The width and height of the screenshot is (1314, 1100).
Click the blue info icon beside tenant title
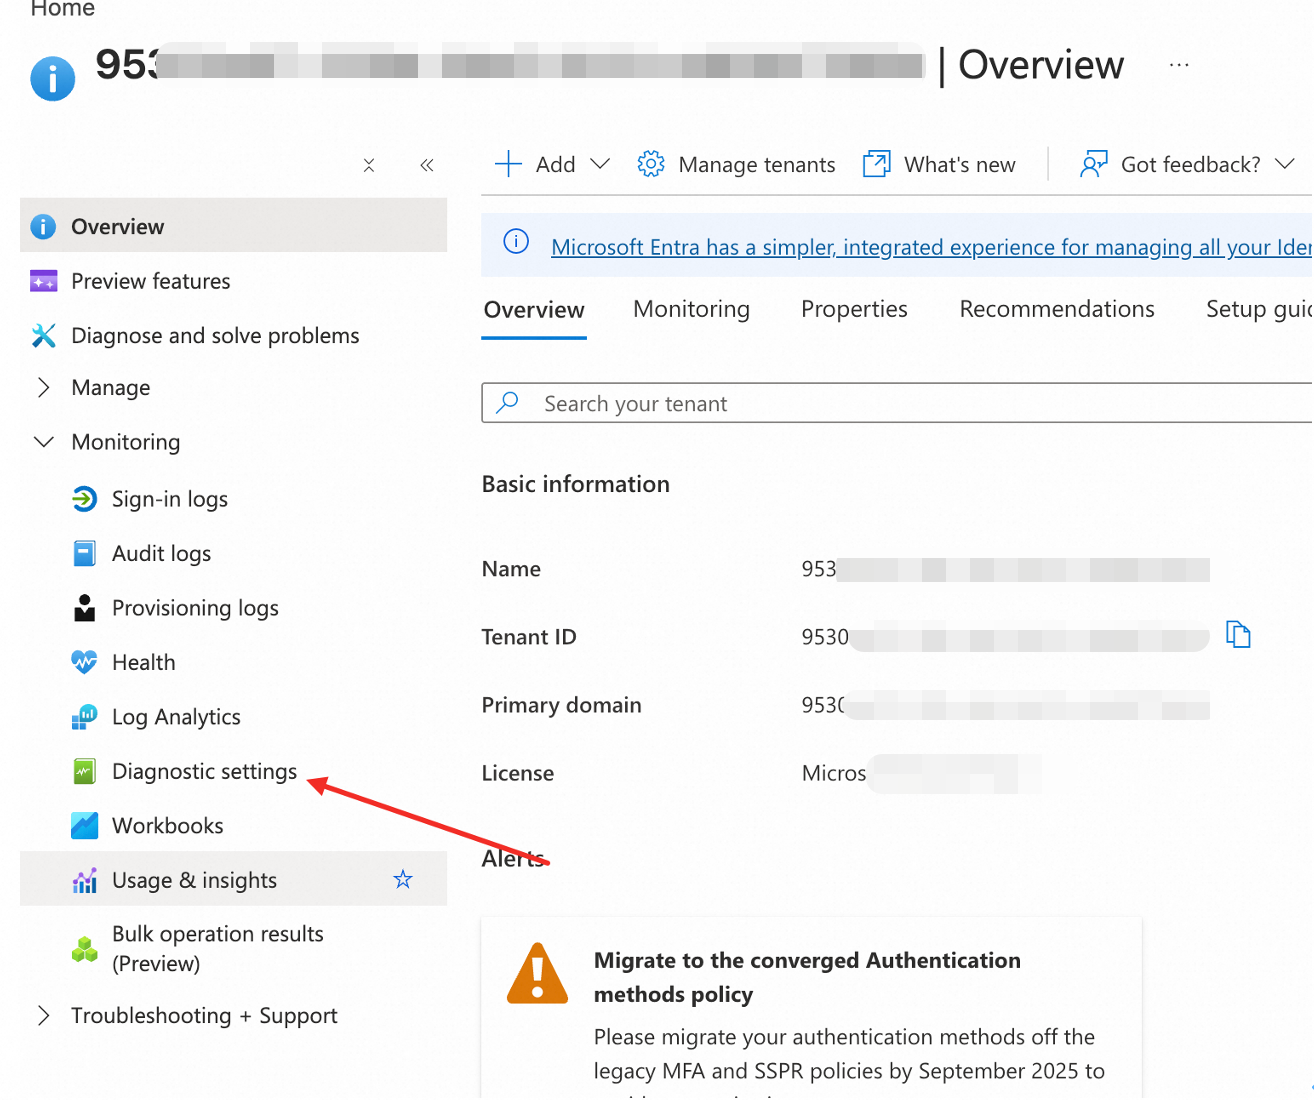coord(53,78)
